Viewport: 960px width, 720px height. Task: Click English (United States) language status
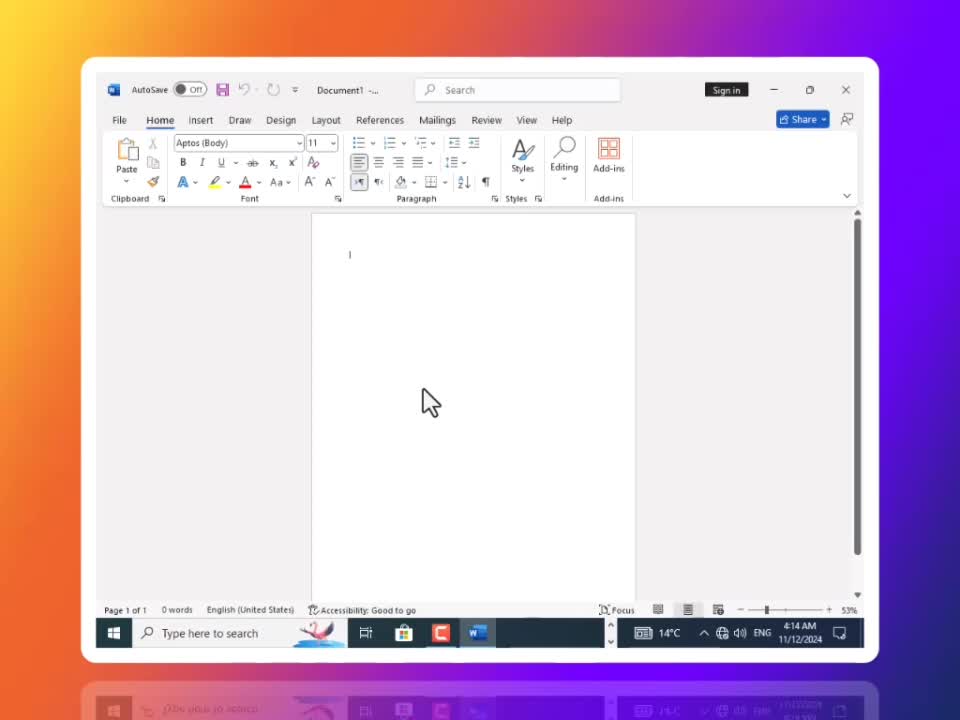[x=250, y=610]
